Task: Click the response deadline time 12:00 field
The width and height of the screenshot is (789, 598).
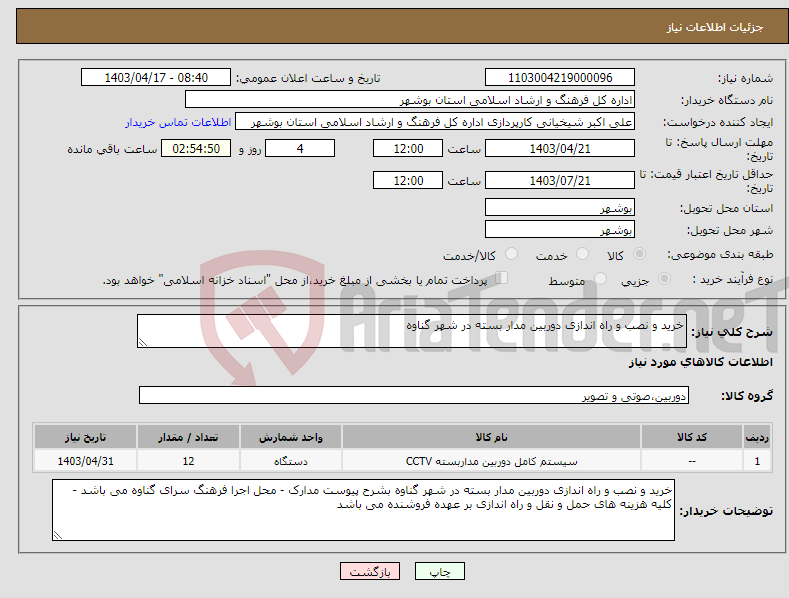Action: [x=408, y=148]
